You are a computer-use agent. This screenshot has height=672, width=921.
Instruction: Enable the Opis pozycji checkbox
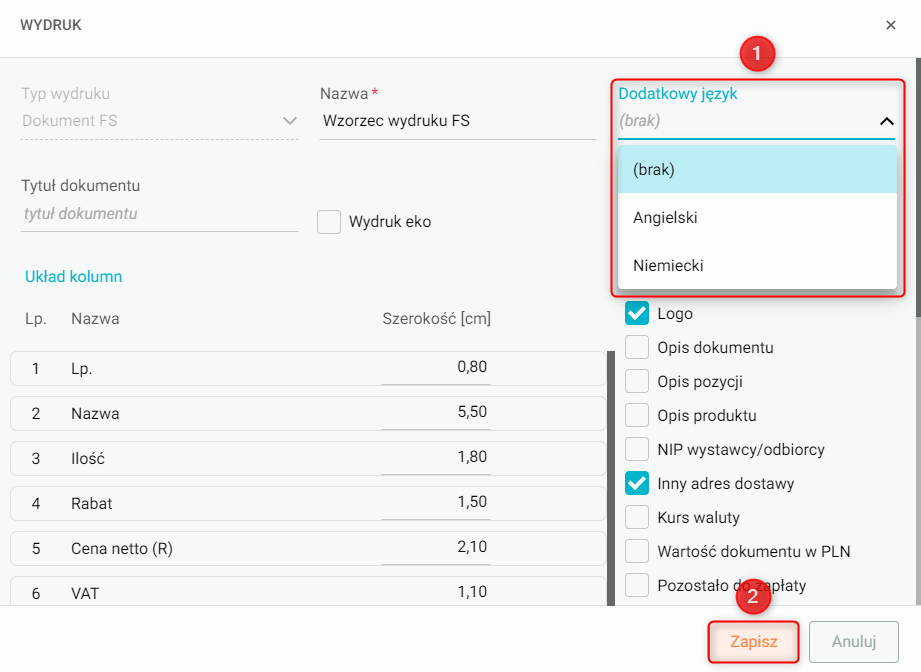click(x=637, y=382)
